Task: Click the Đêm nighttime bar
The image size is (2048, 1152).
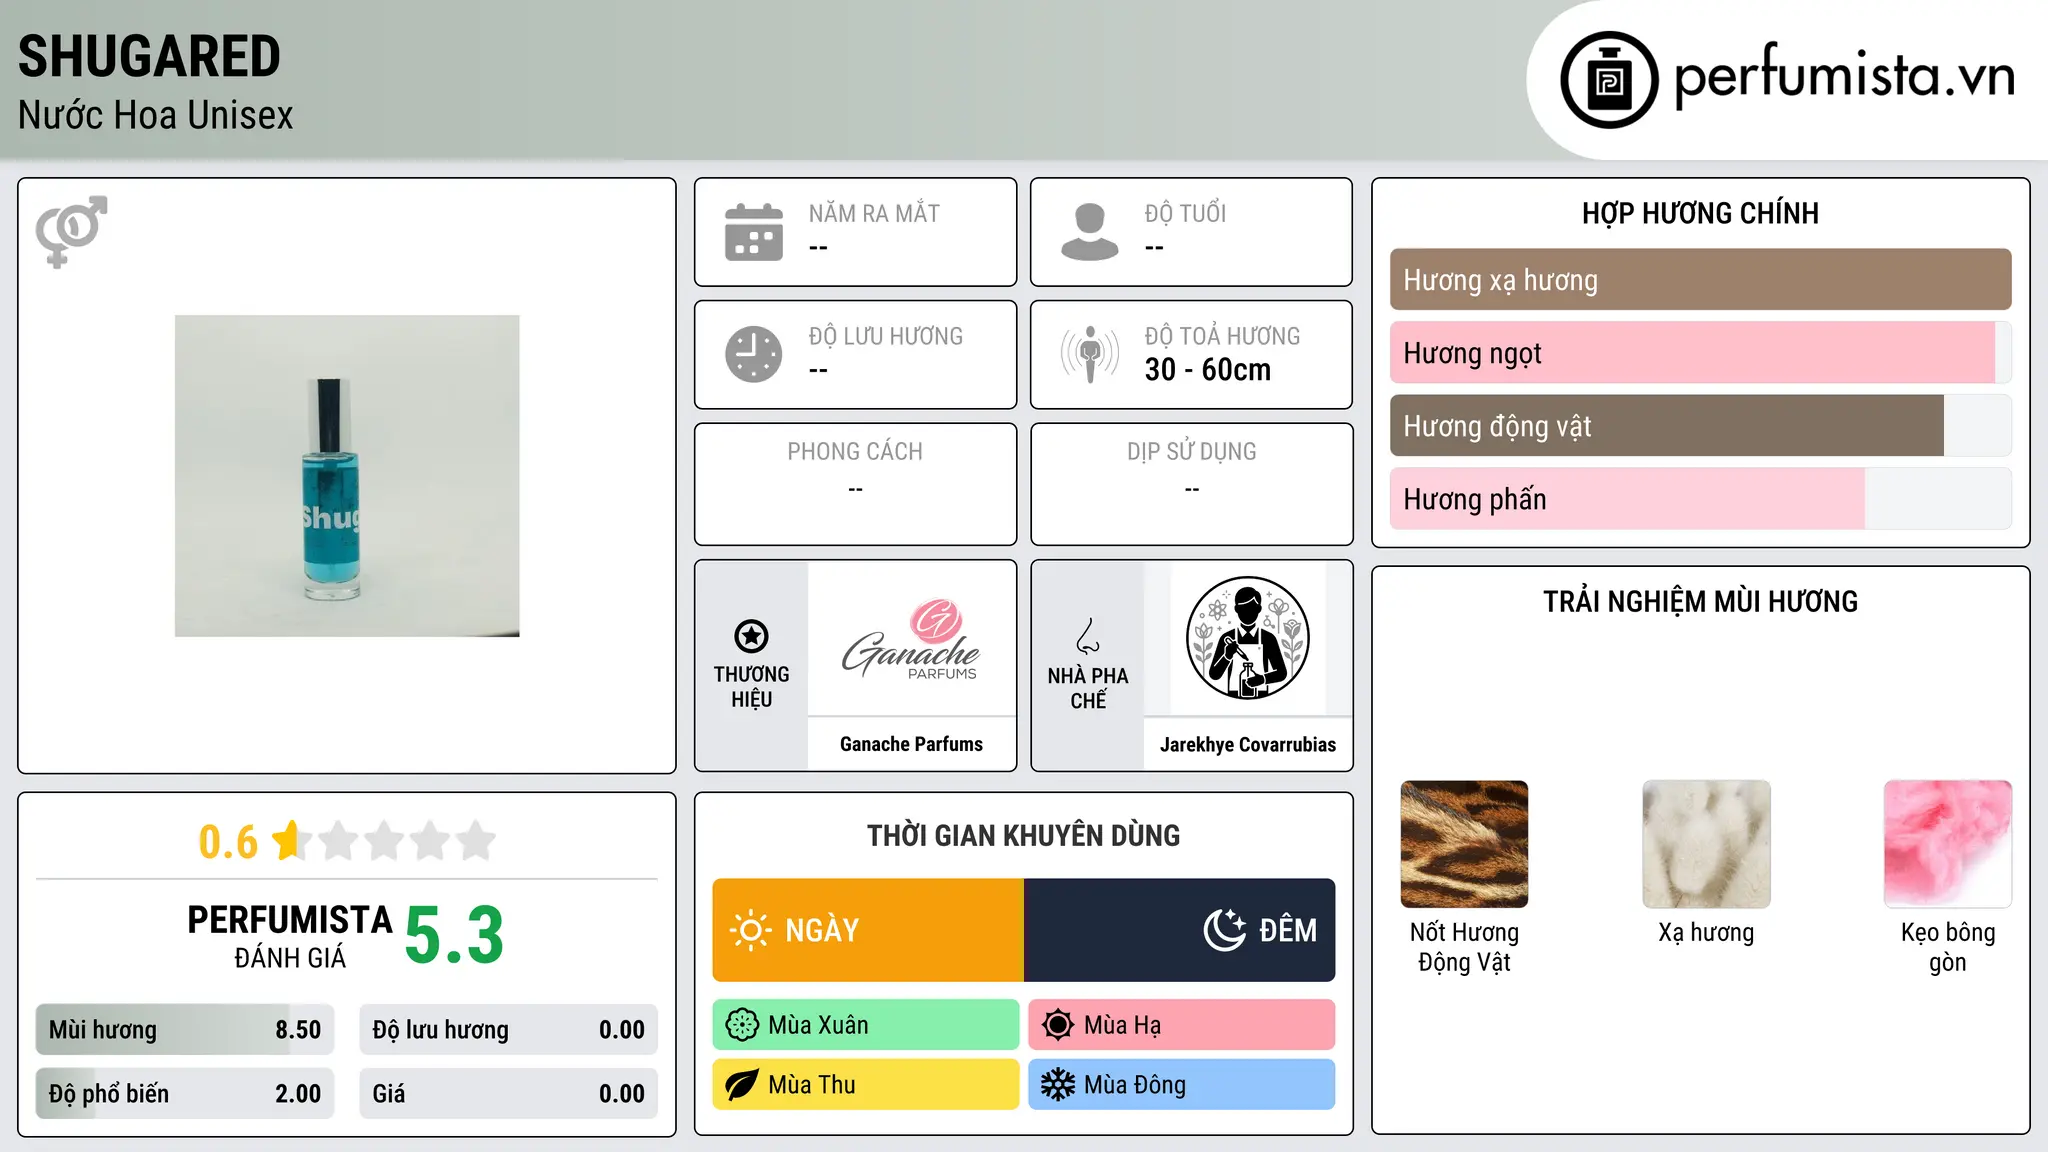Action: (1180, 930)
